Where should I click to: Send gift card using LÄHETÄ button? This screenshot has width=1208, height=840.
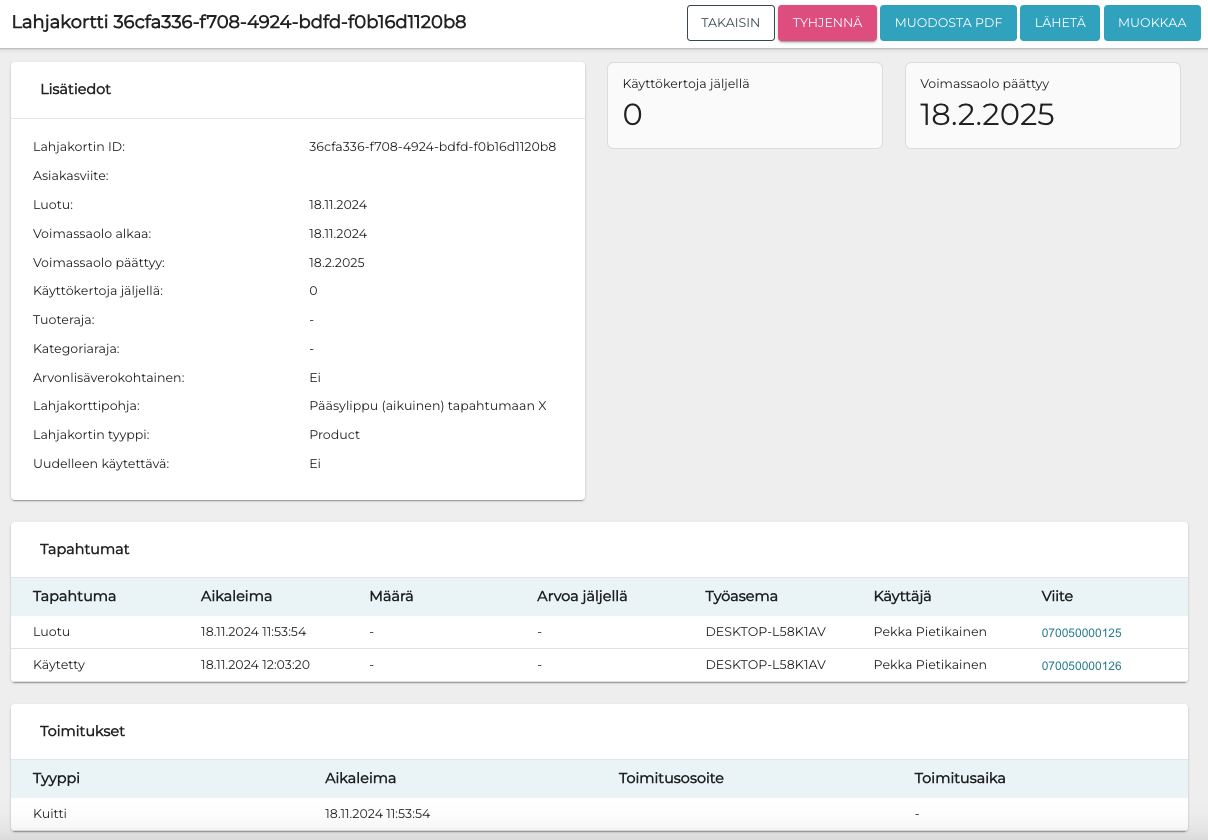tap(1060, 23)
